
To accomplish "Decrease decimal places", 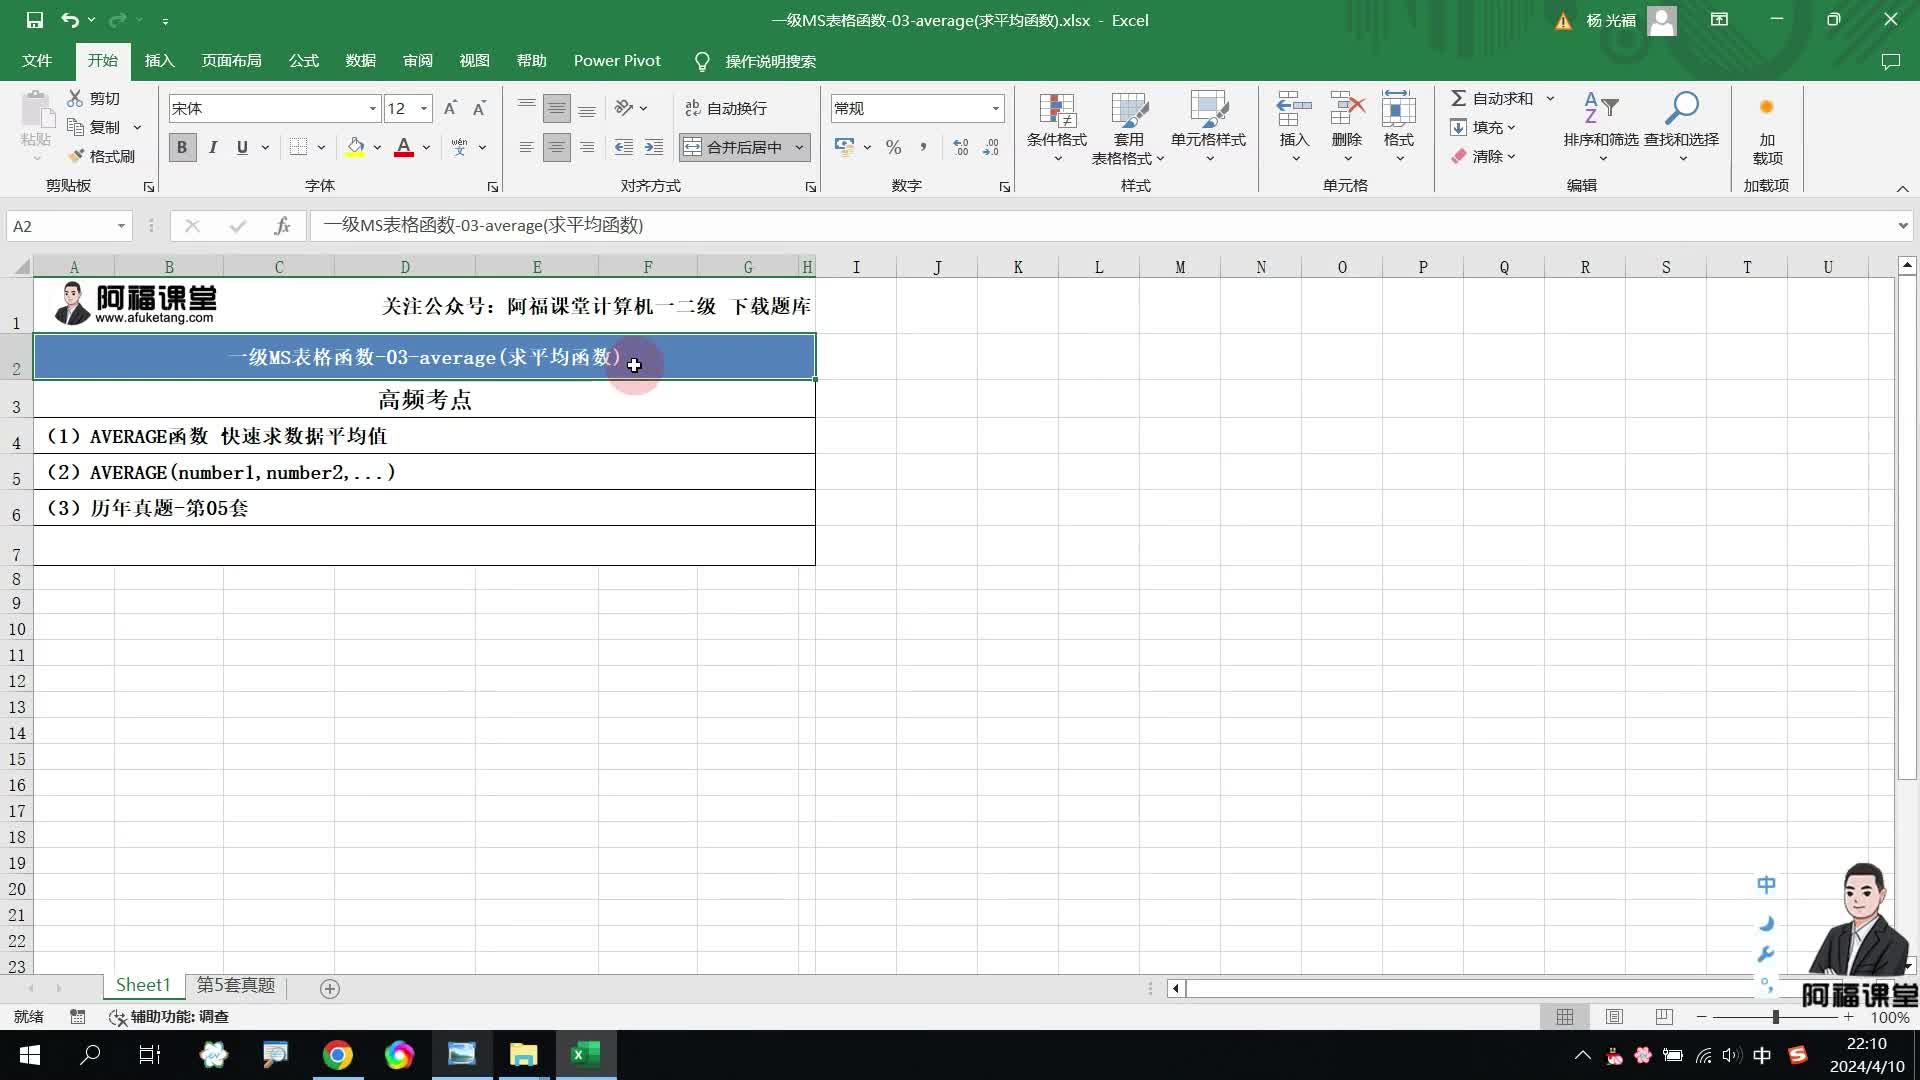I will [990, 147].
